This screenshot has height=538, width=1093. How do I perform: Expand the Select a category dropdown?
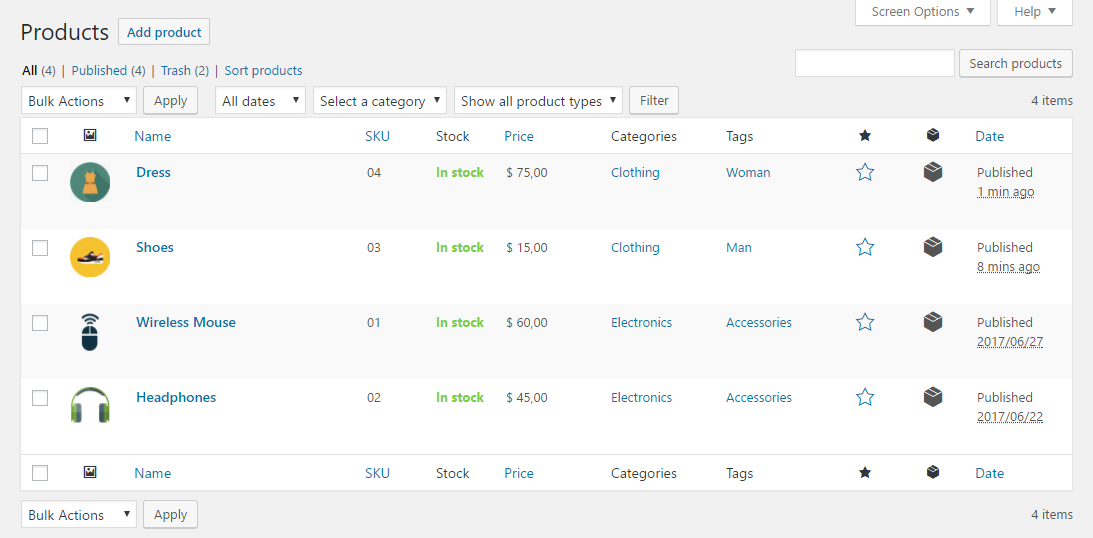[x=380, y=100]
